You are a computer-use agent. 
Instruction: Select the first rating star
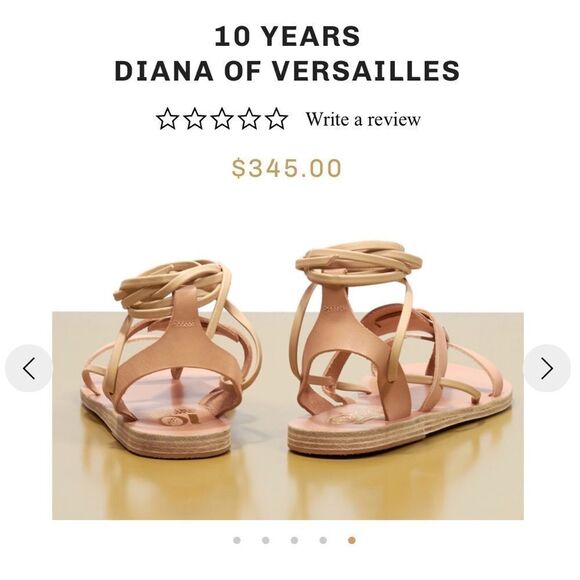click(167, 119)
